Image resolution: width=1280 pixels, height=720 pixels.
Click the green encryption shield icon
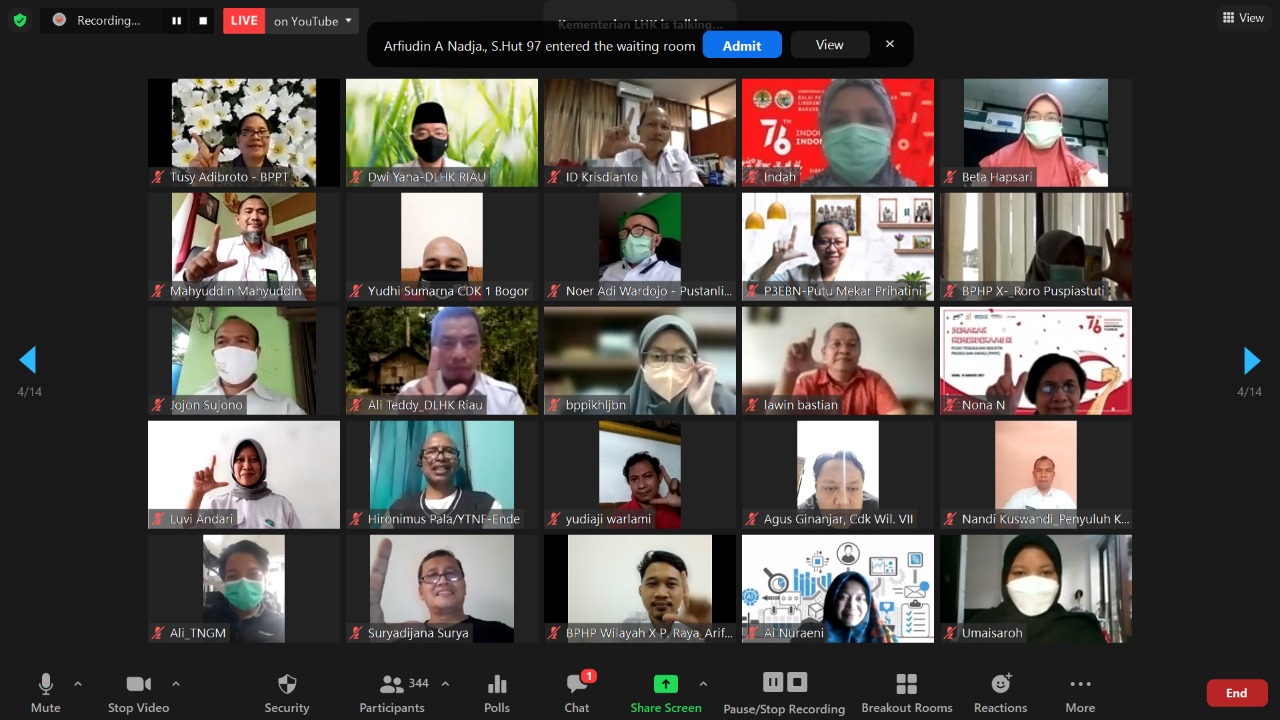[20, 20]
